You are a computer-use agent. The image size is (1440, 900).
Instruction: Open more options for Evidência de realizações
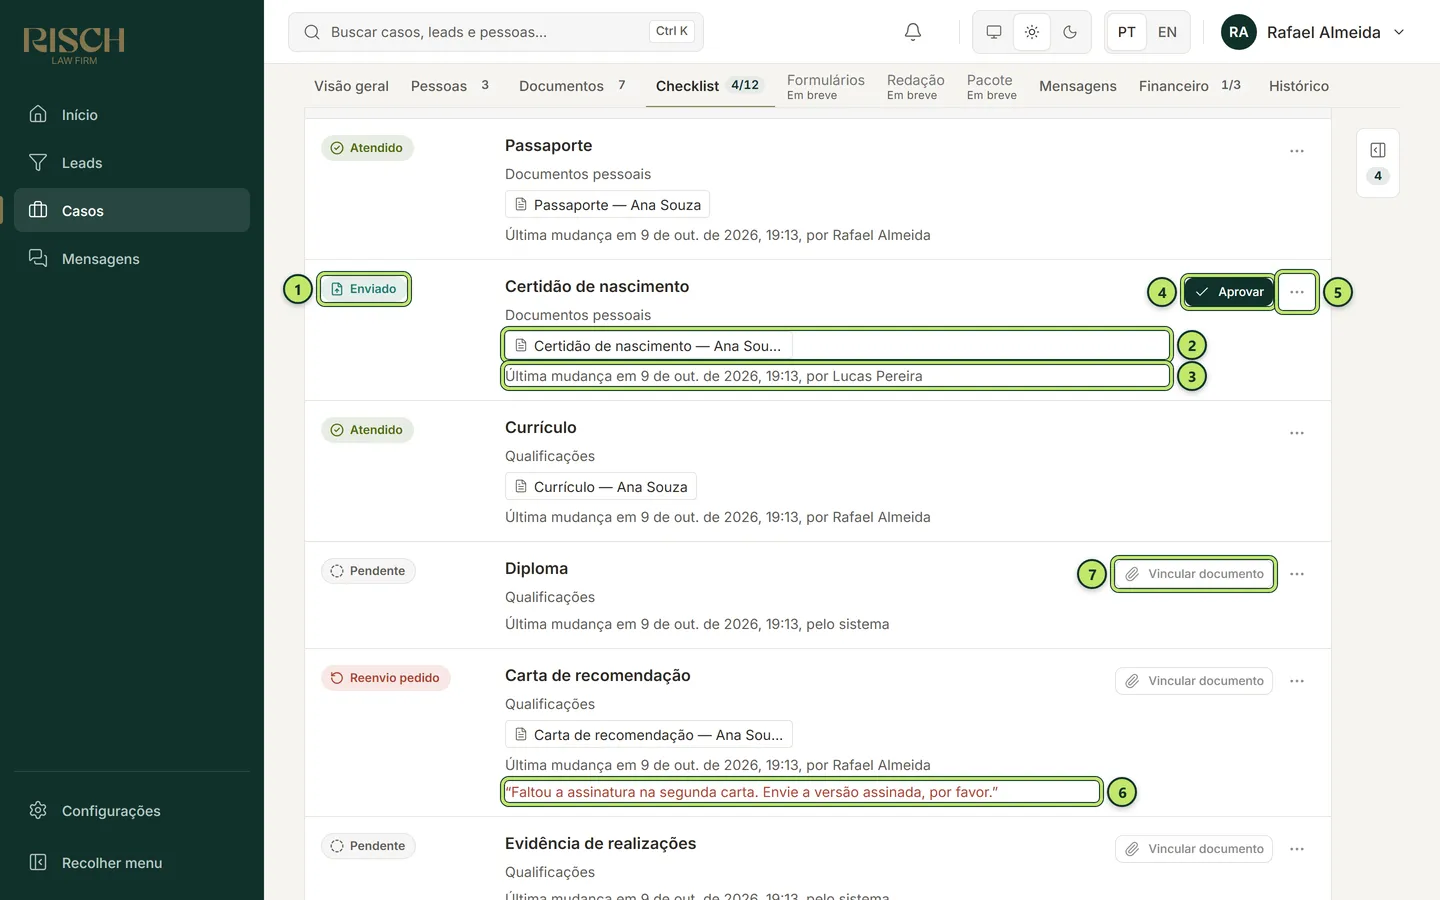click(1297, 849)
